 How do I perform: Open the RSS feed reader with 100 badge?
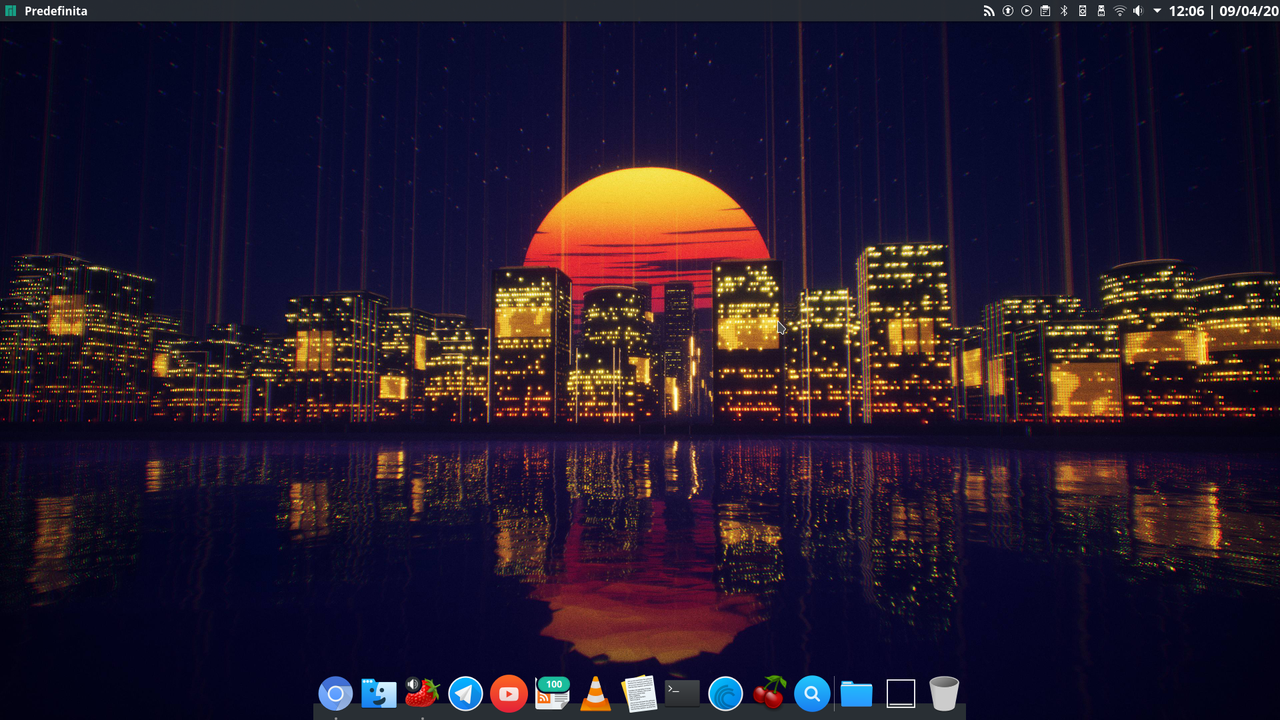click(x=552, y=692)
